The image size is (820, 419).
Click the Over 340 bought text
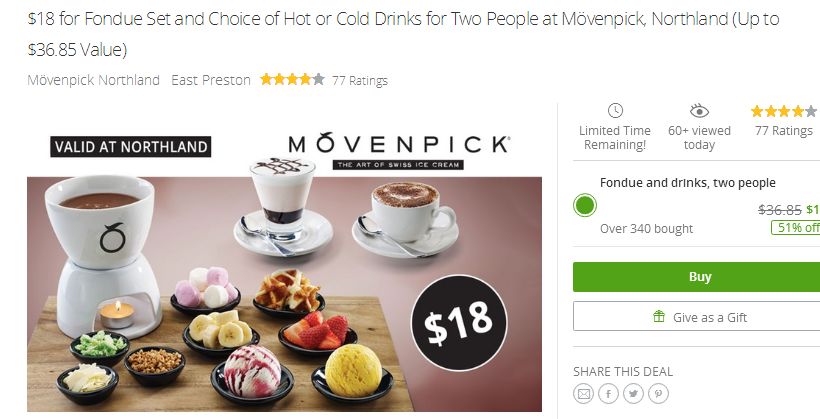[646, 229]
